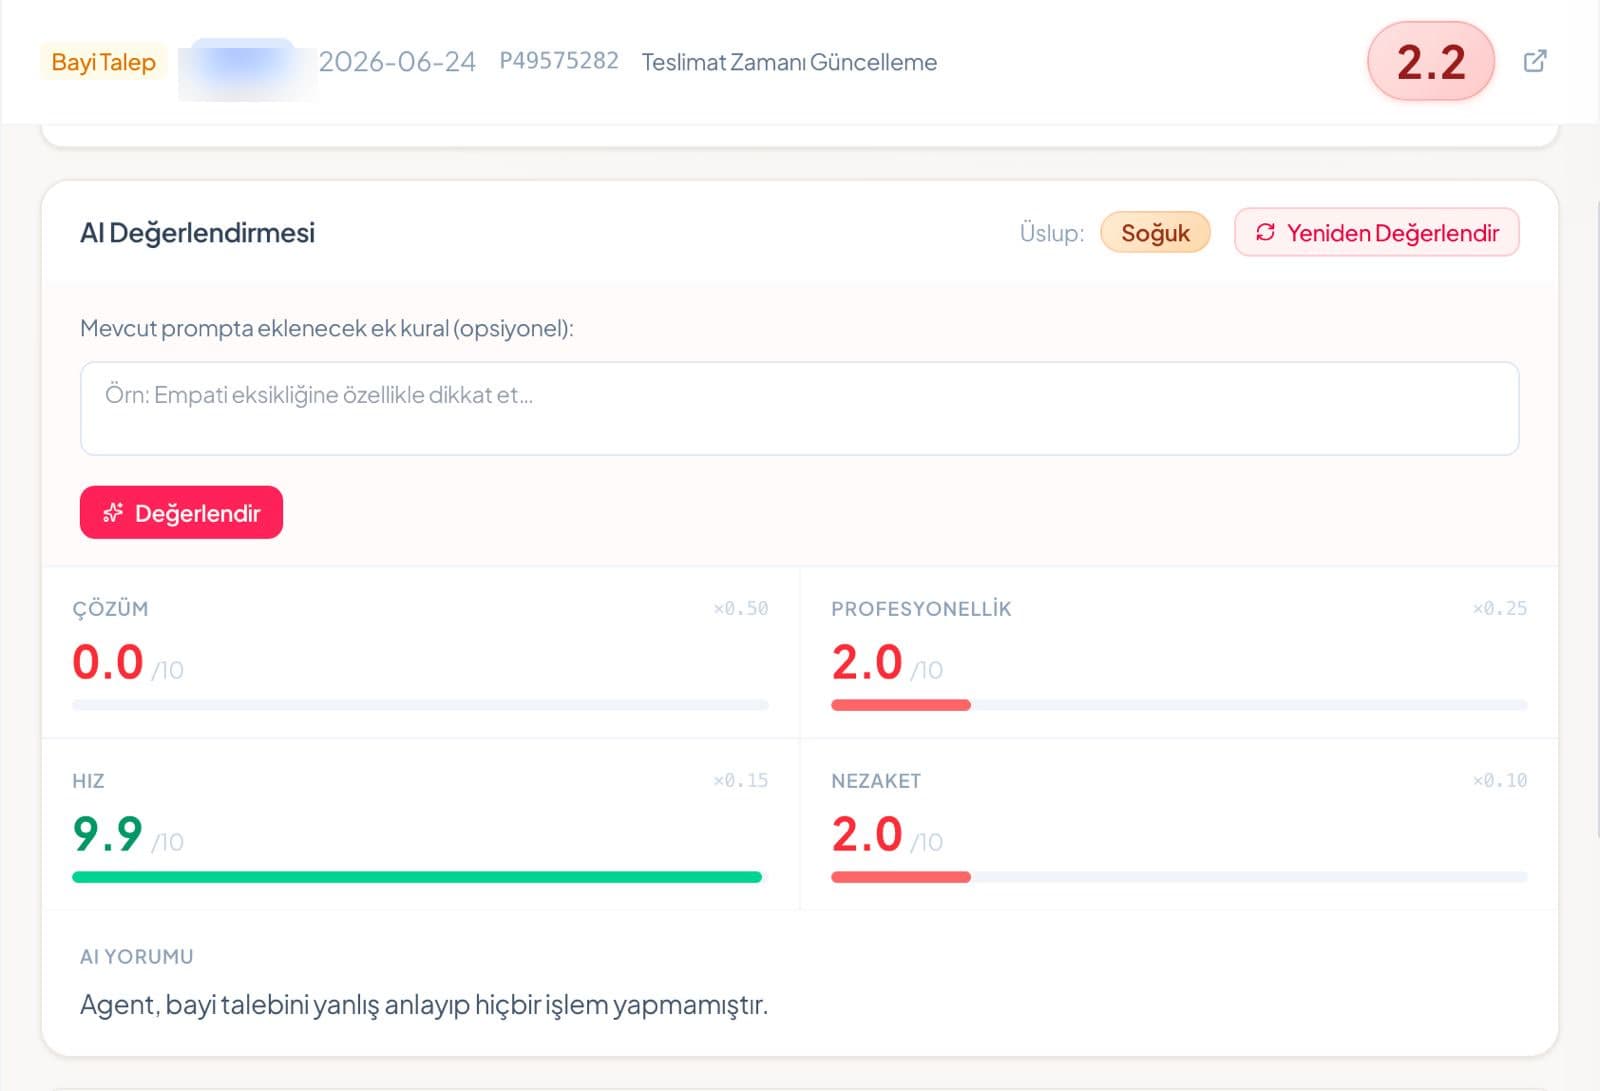Image resolution: width=1600 pixels, height=1091 pixels.
Task: Click the PROFESYONELLİK score progress bar
Action: (1179, 705)
